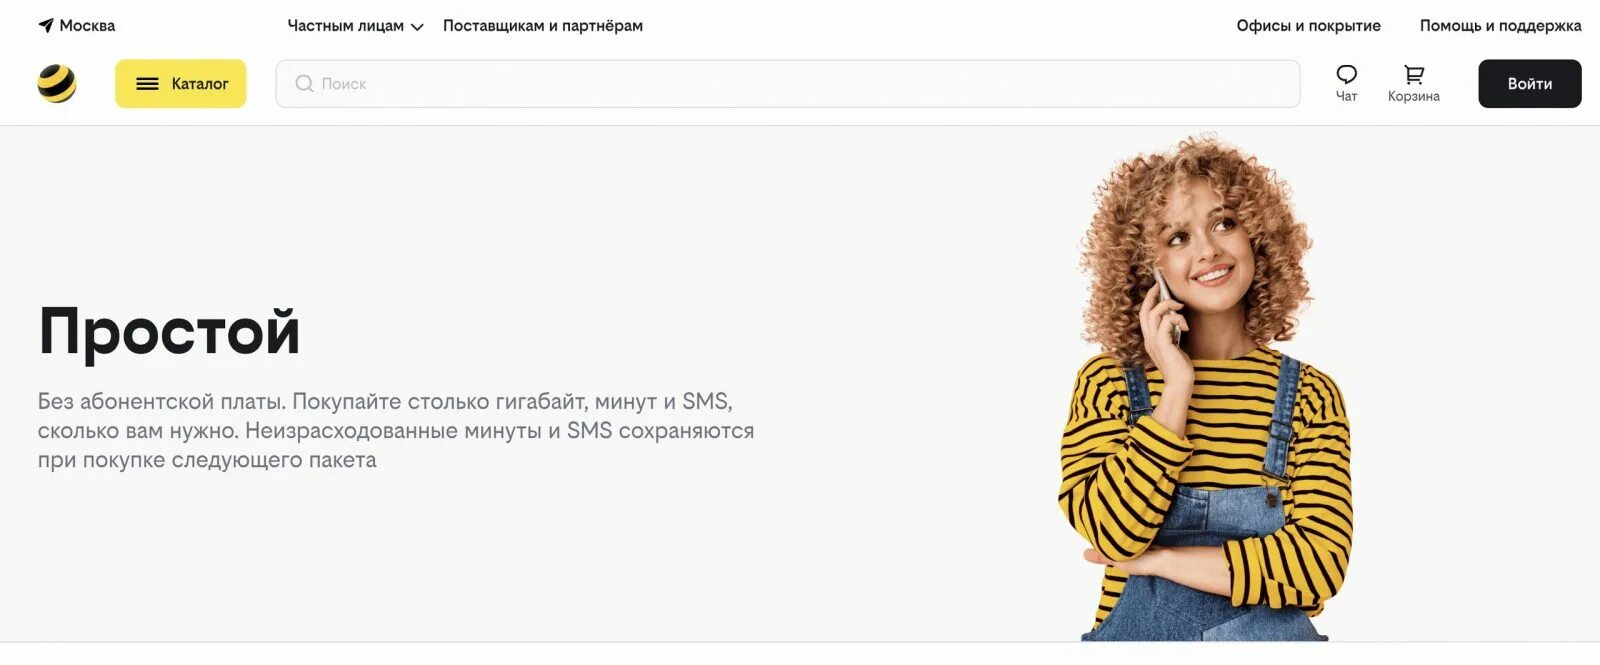The width and height of the screenshot is (1600, 665).
Task: Open the chat bubble icon
Action: [x=1347, y=74]
